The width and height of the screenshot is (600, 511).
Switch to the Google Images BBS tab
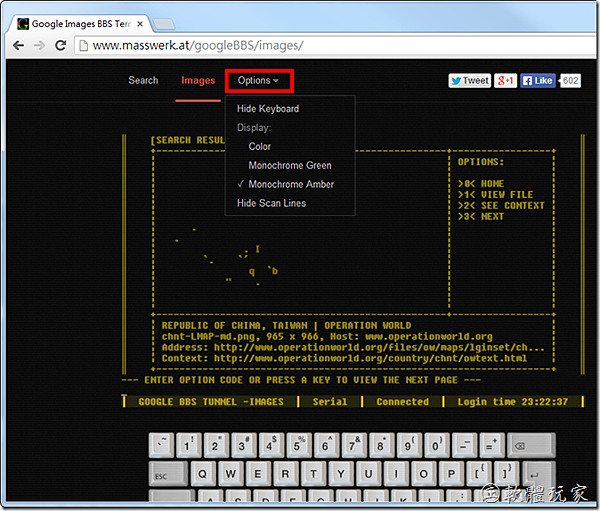click(x=81, y=24)
